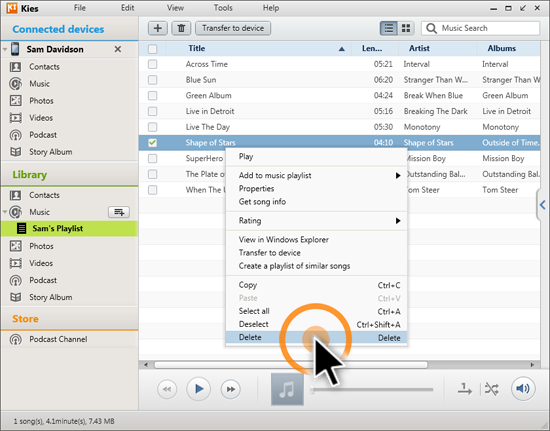Toggle shuffle playback icon
Viewport: 550px width, 431px height.
(x=491, y=389)
